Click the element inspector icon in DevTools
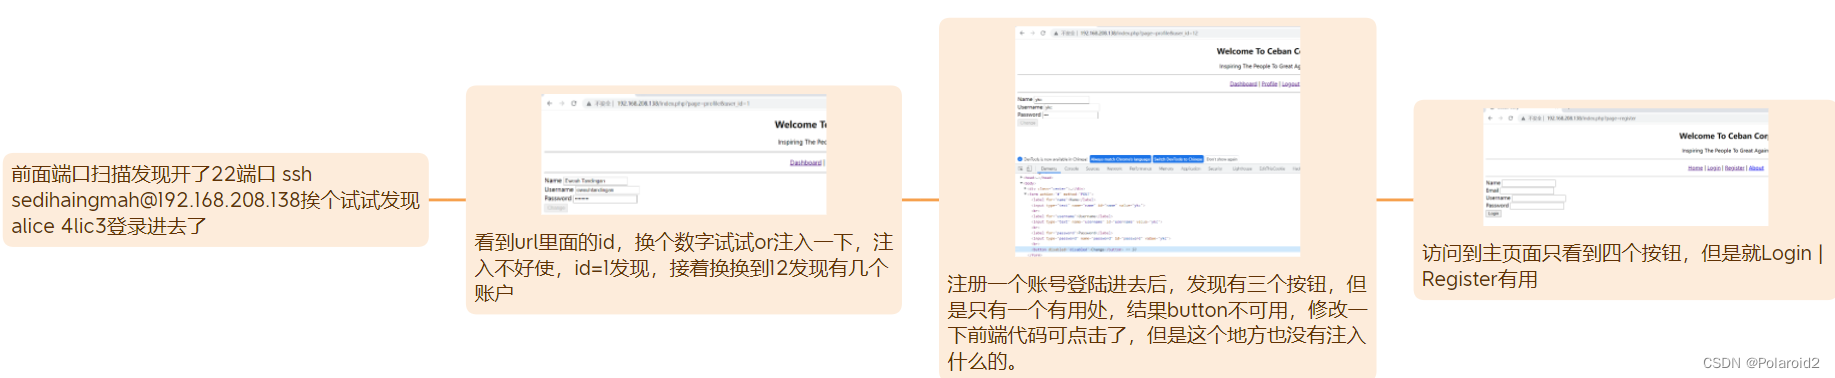Screen dimensions: 1835x378 pos(1021,169)
